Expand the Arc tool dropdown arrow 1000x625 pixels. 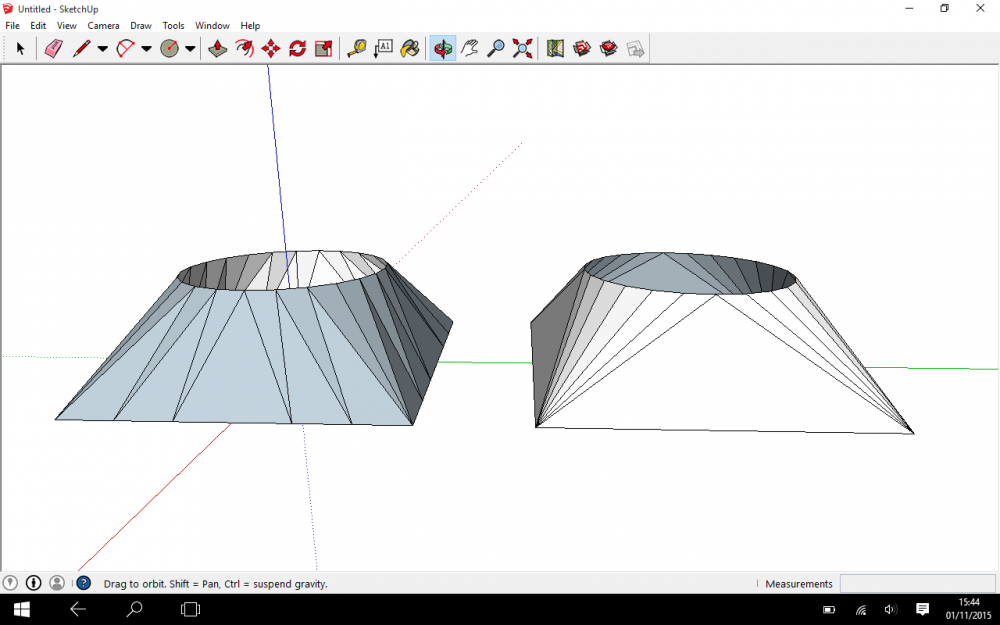click(146, 48)
